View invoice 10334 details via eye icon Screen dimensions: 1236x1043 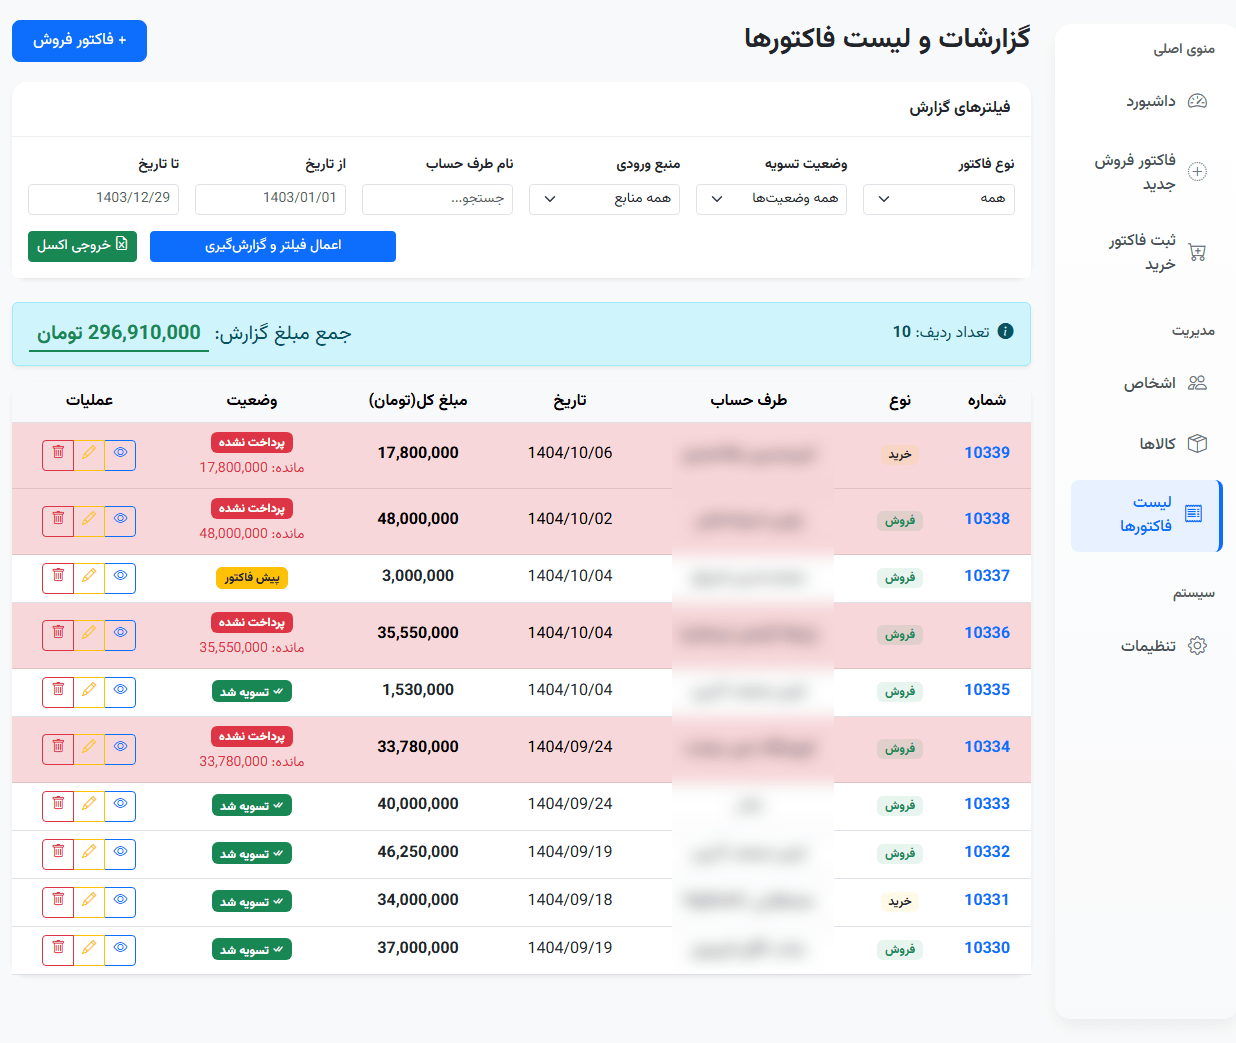tap(120, 749)
